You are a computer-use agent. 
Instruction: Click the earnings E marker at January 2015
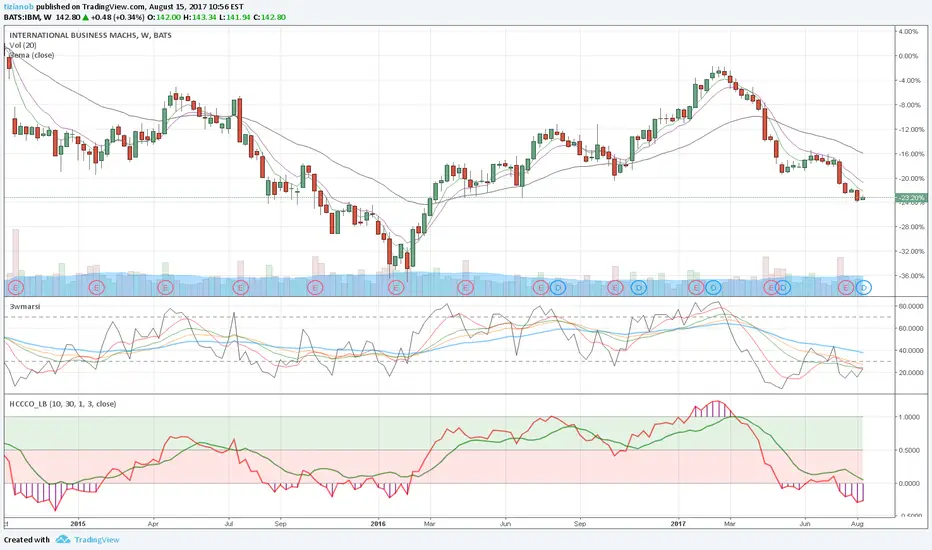click(x=96, y=288)
